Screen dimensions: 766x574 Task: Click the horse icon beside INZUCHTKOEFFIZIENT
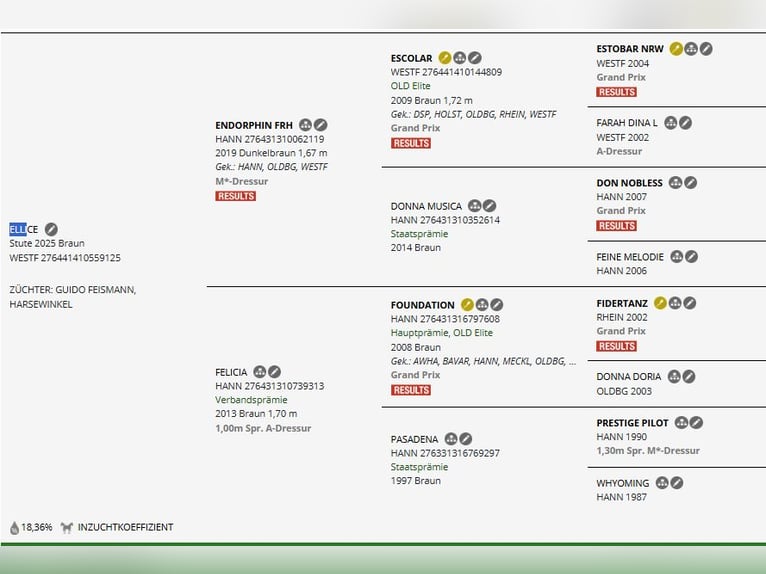pos(67,527)
